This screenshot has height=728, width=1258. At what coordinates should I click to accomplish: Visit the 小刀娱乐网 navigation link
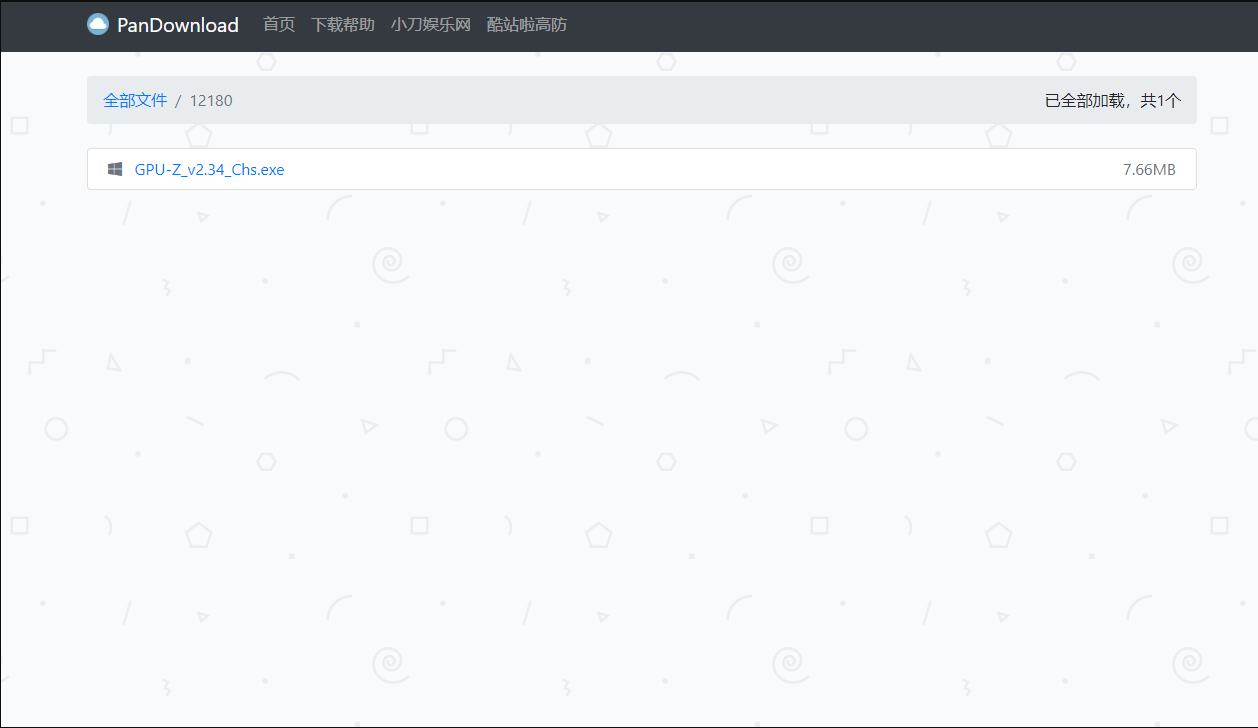[430, 25]
